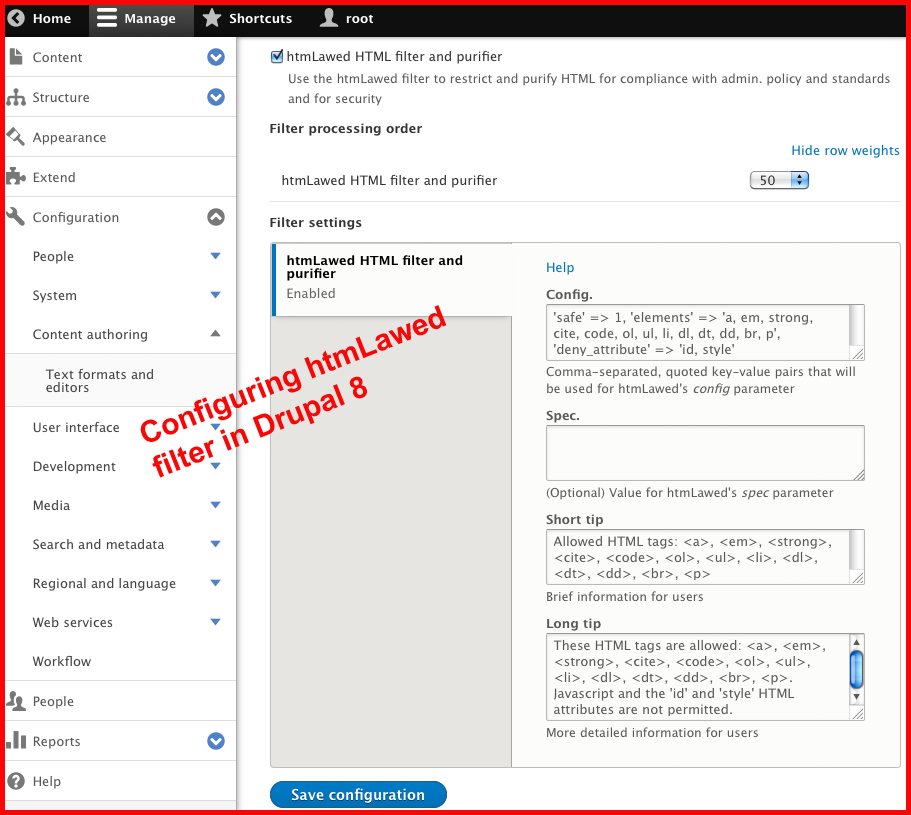Image resolution: width=911 pixels, height=815 pixels.
Task: Expand the Reports menu chevron
Action: (x=216, y=741)
